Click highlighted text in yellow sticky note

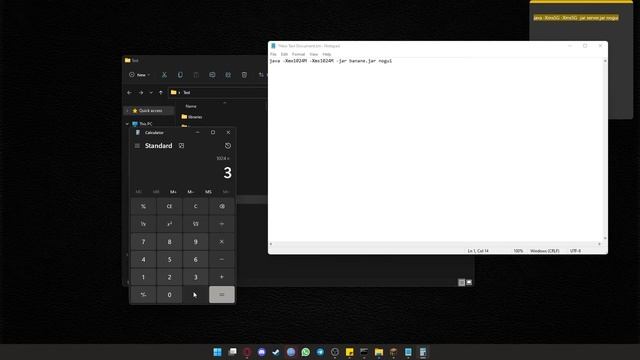[x=576, y=18]
